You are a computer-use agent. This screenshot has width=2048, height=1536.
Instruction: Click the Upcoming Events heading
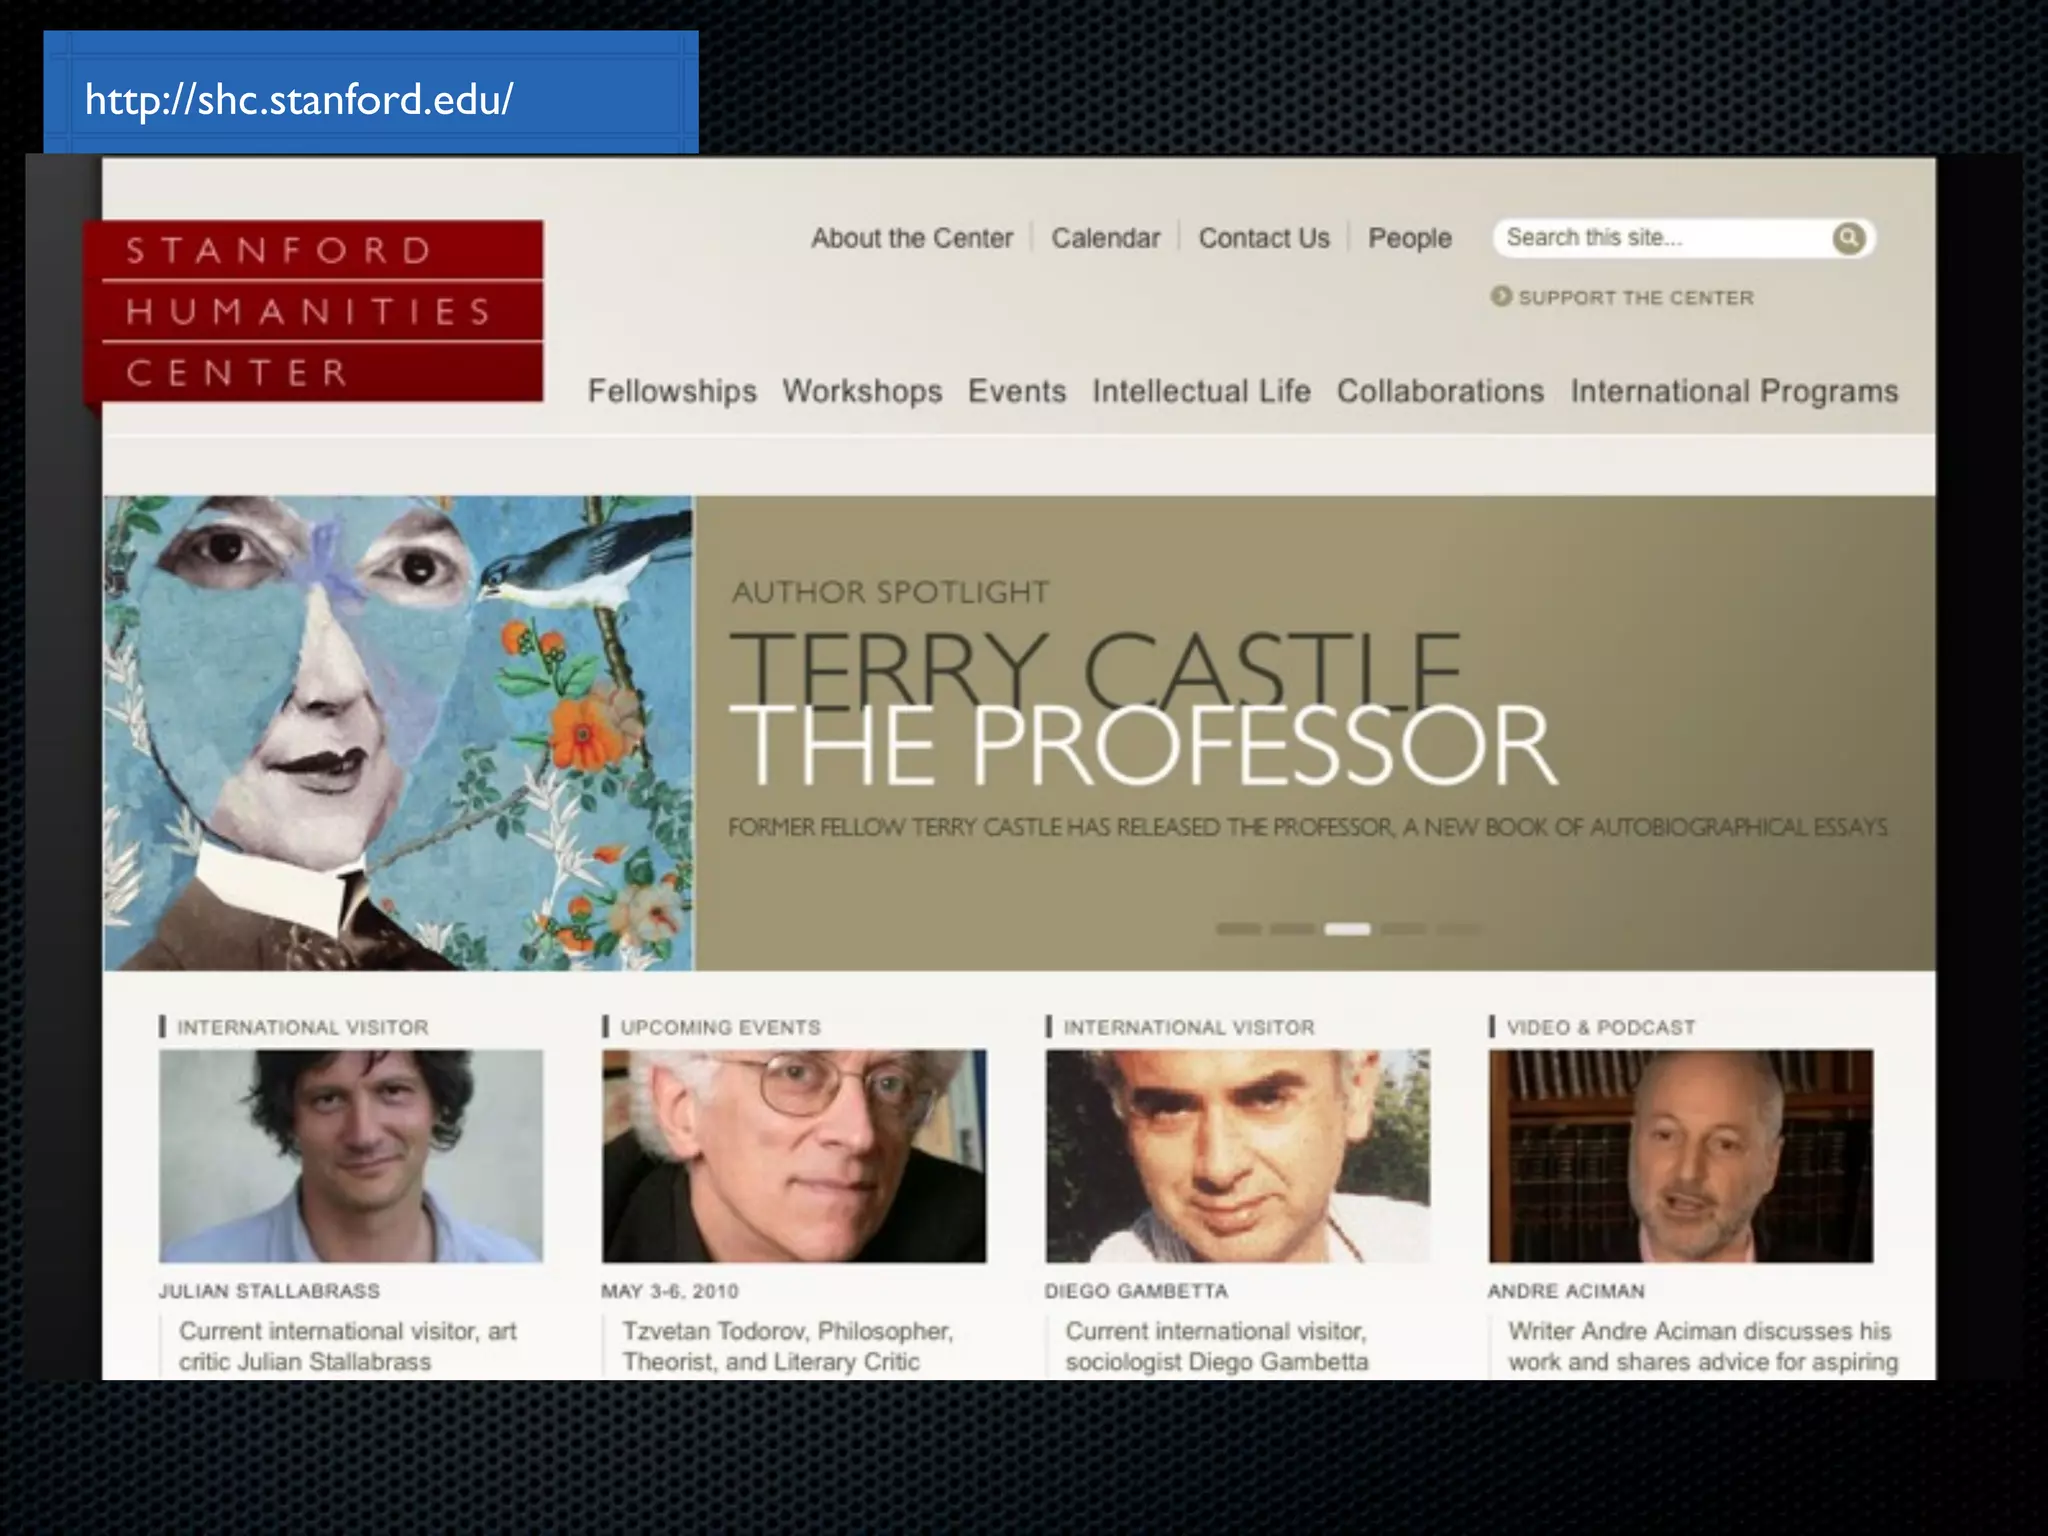tap(720, 1027)
